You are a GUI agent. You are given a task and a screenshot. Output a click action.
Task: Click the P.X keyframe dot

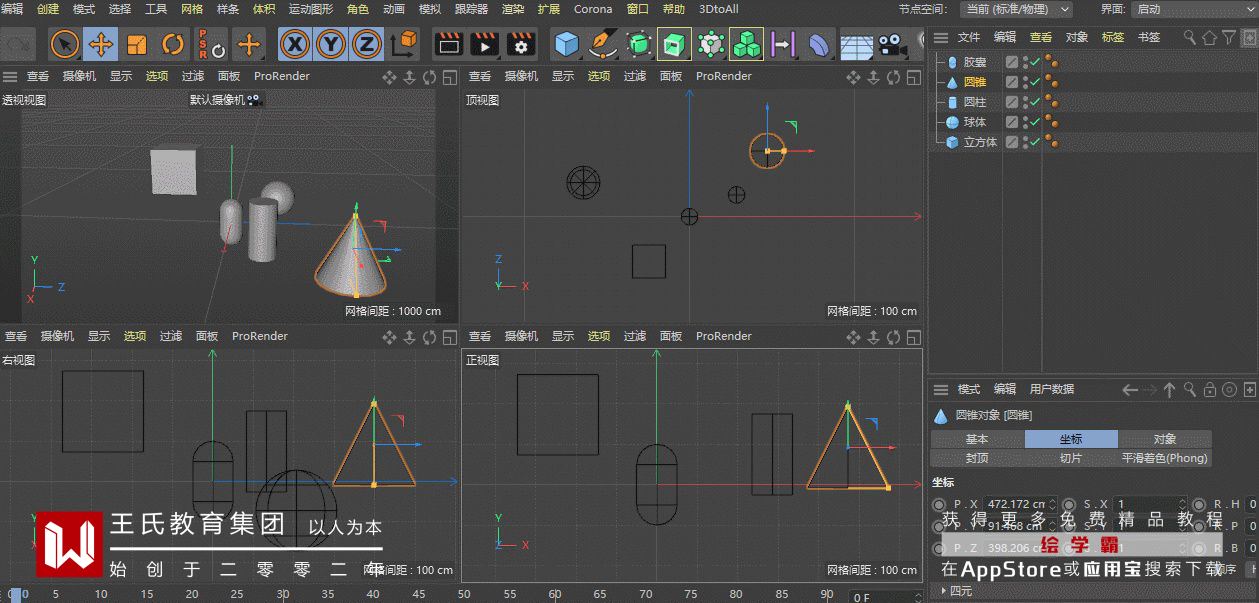pyautogui.click(x=938, y=504)
